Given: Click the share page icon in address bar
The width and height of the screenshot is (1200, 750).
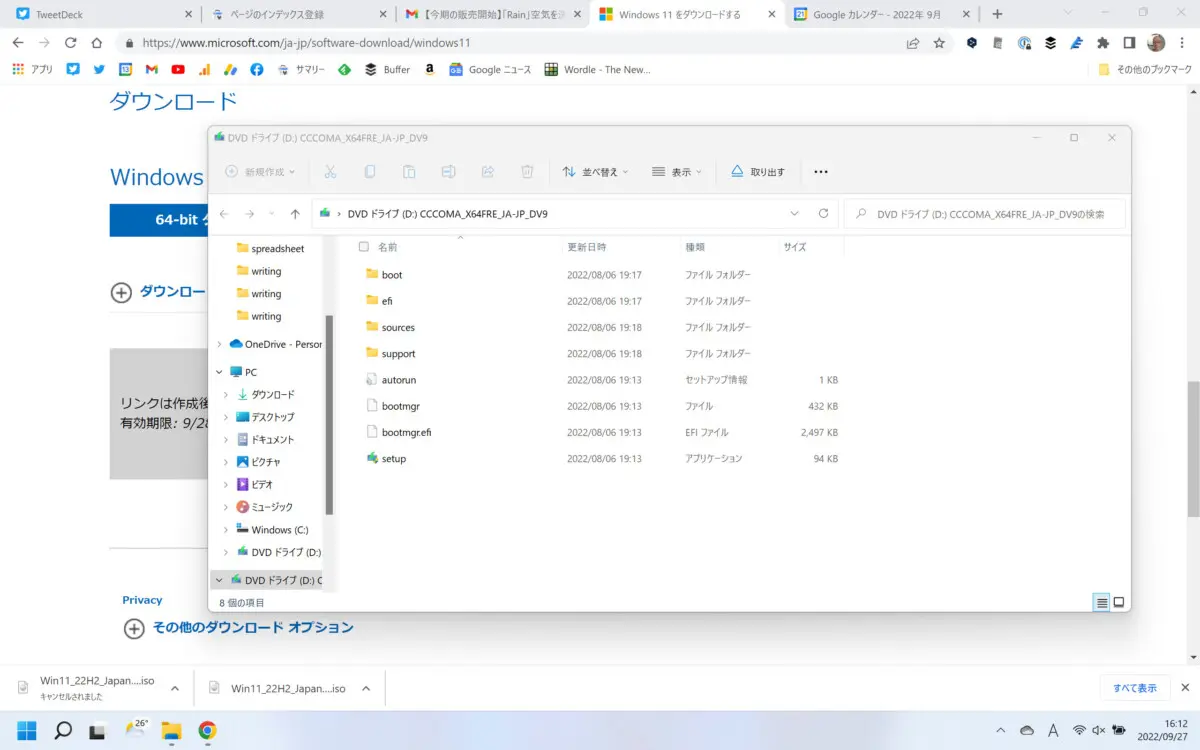Looking at the screenshot, I should coord(912,43).
